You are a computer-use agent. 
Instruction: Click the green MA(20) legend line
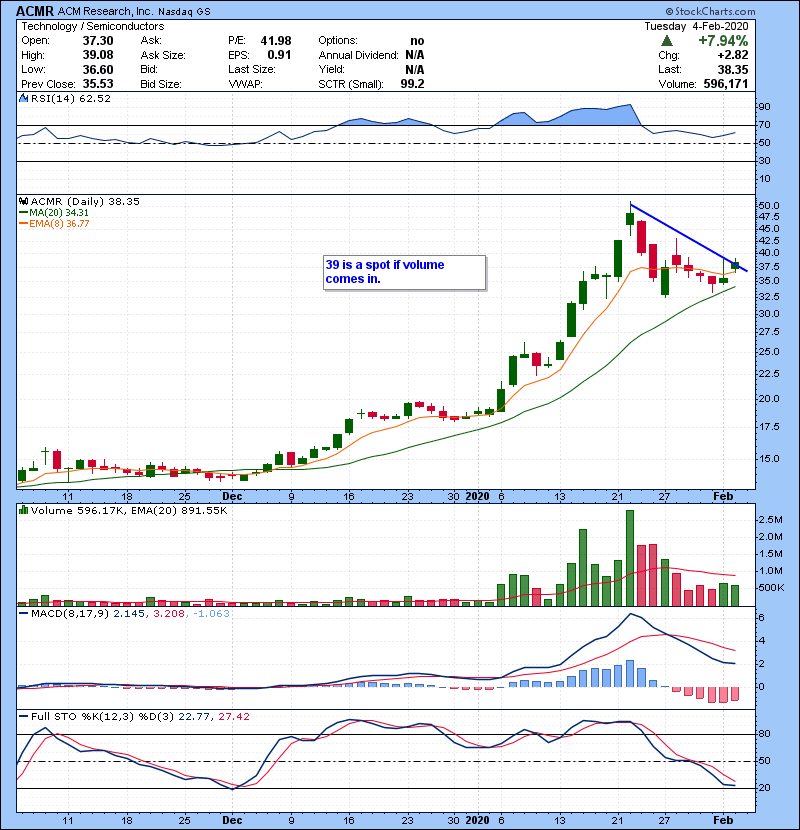(x=23, y=213)
